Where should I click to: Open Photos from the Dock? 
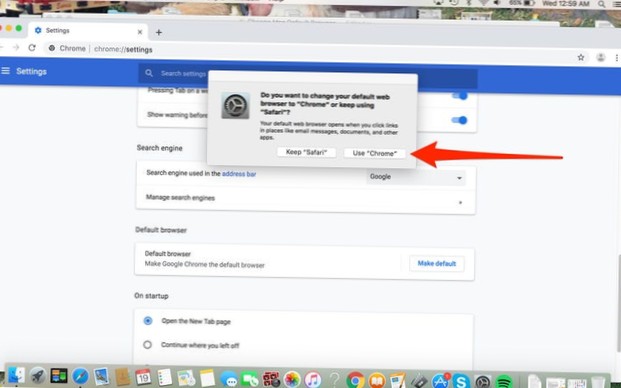click(292, 380)
